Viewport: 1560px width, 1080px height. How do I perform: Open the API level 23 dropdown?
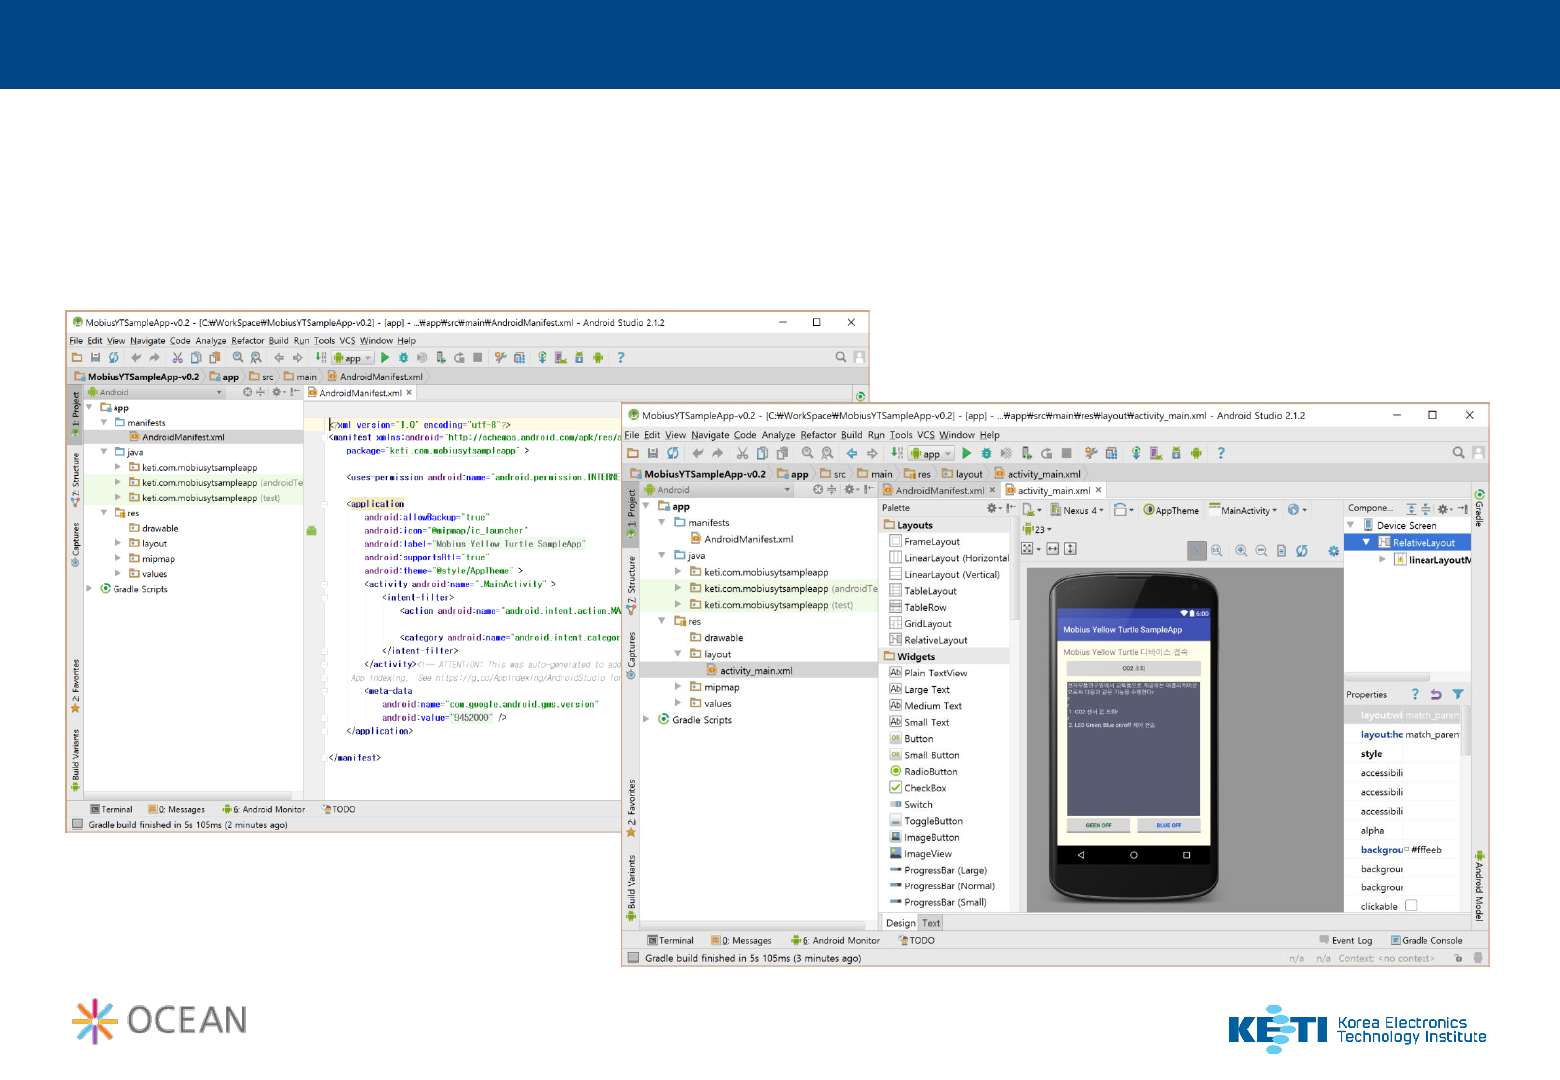(x=1037, y=529)
